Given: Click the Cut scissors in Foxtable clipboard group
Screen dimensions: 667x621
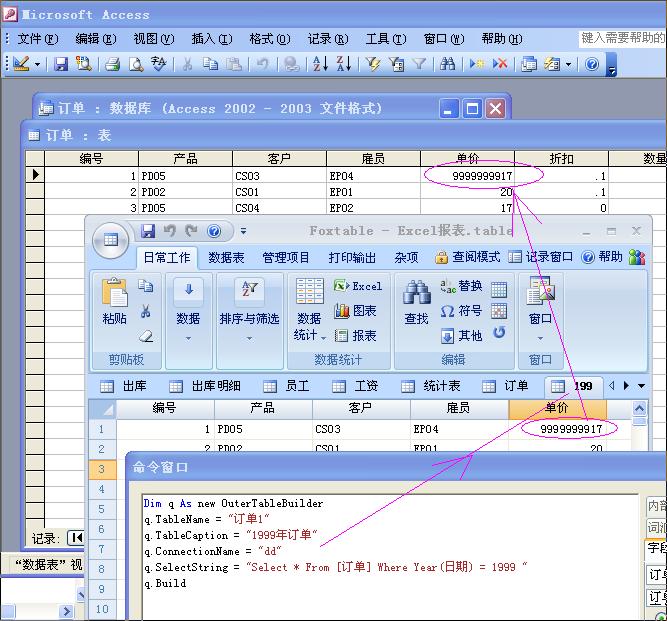Looking at the screenshot, I should point(145,311).
